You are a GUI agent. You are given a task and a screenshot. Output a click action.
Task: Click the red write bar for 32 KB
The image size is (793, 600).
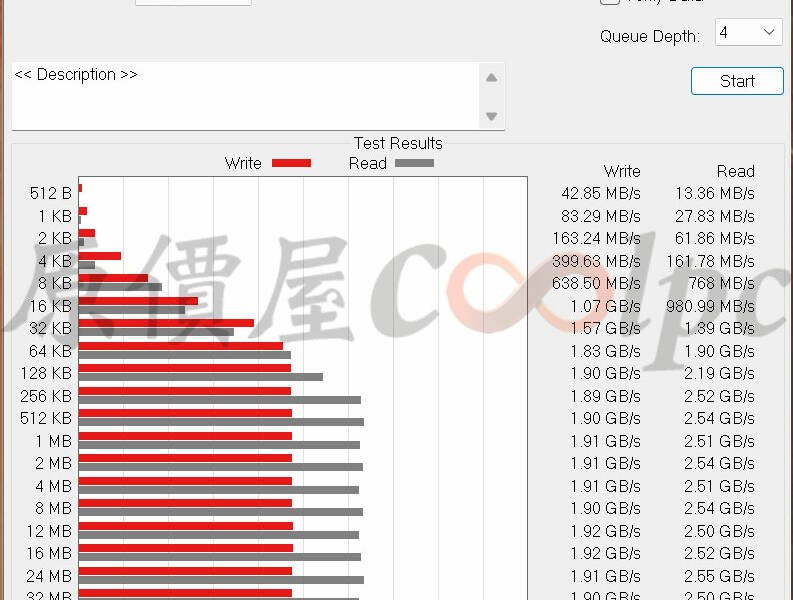point(166,323)
